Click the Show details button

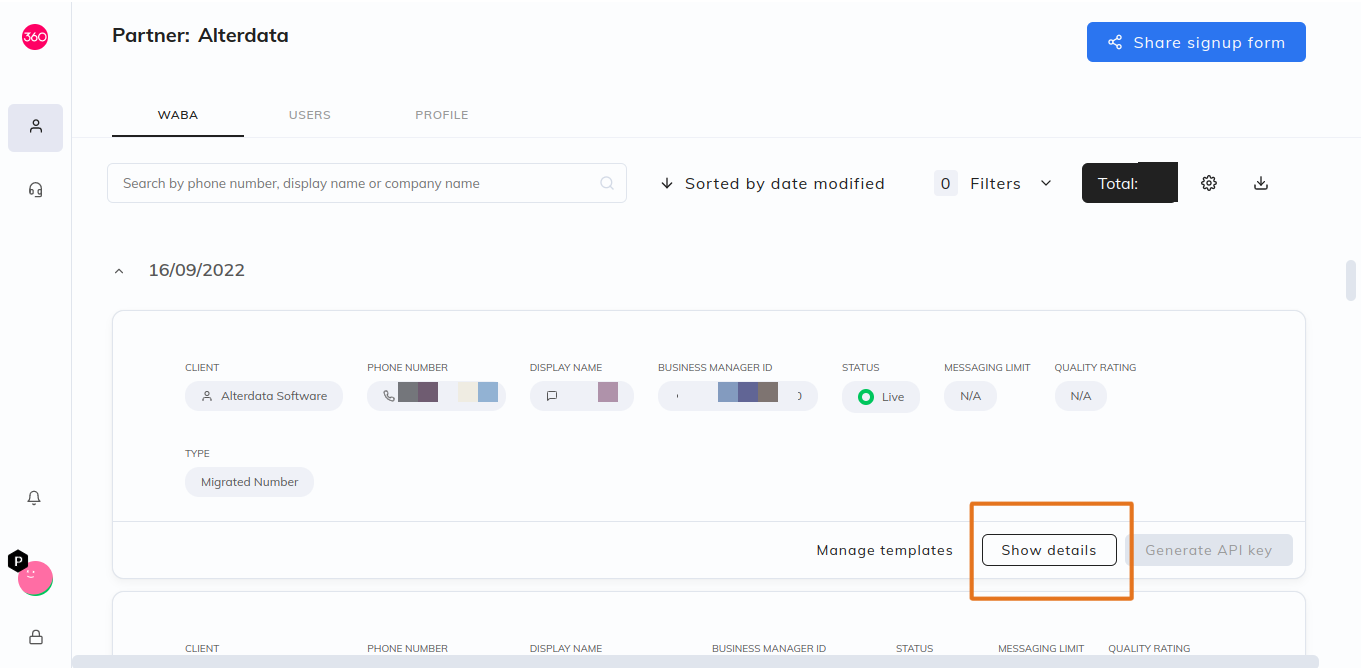coord(1049,550)
